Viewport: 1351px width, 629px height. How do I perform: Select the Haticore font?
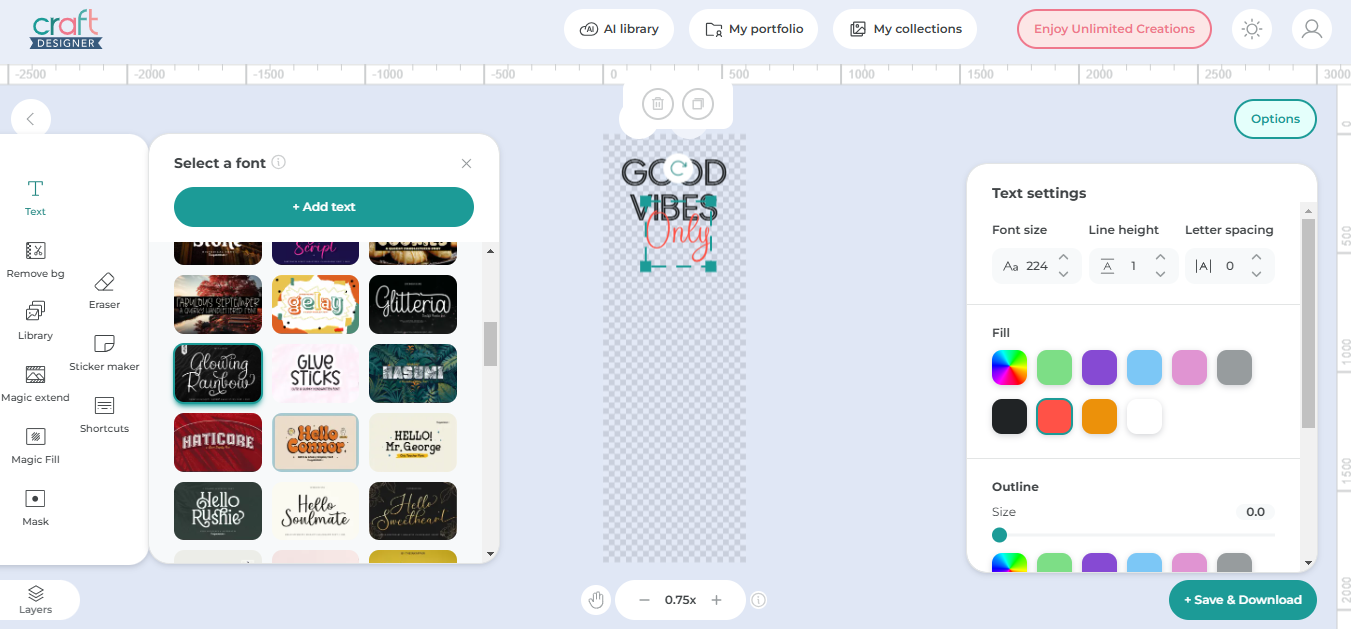(218, 442)
